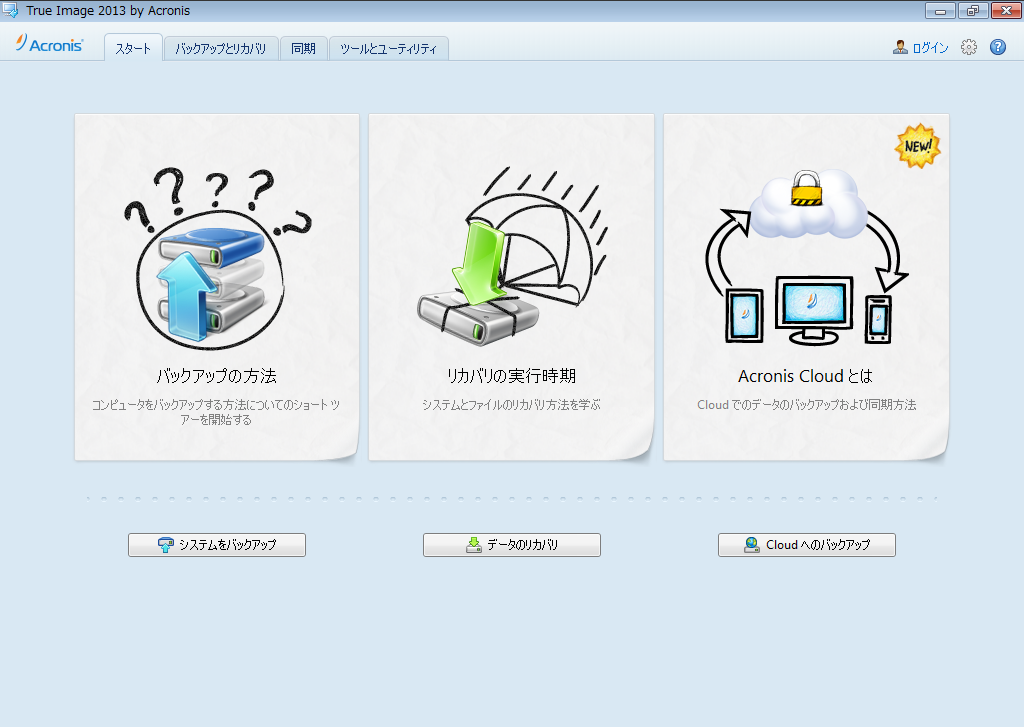Open the ツールとユーティリティ tab
Image resolution: width=1024 pixels, height=727 pixels.
coord(389,49)
